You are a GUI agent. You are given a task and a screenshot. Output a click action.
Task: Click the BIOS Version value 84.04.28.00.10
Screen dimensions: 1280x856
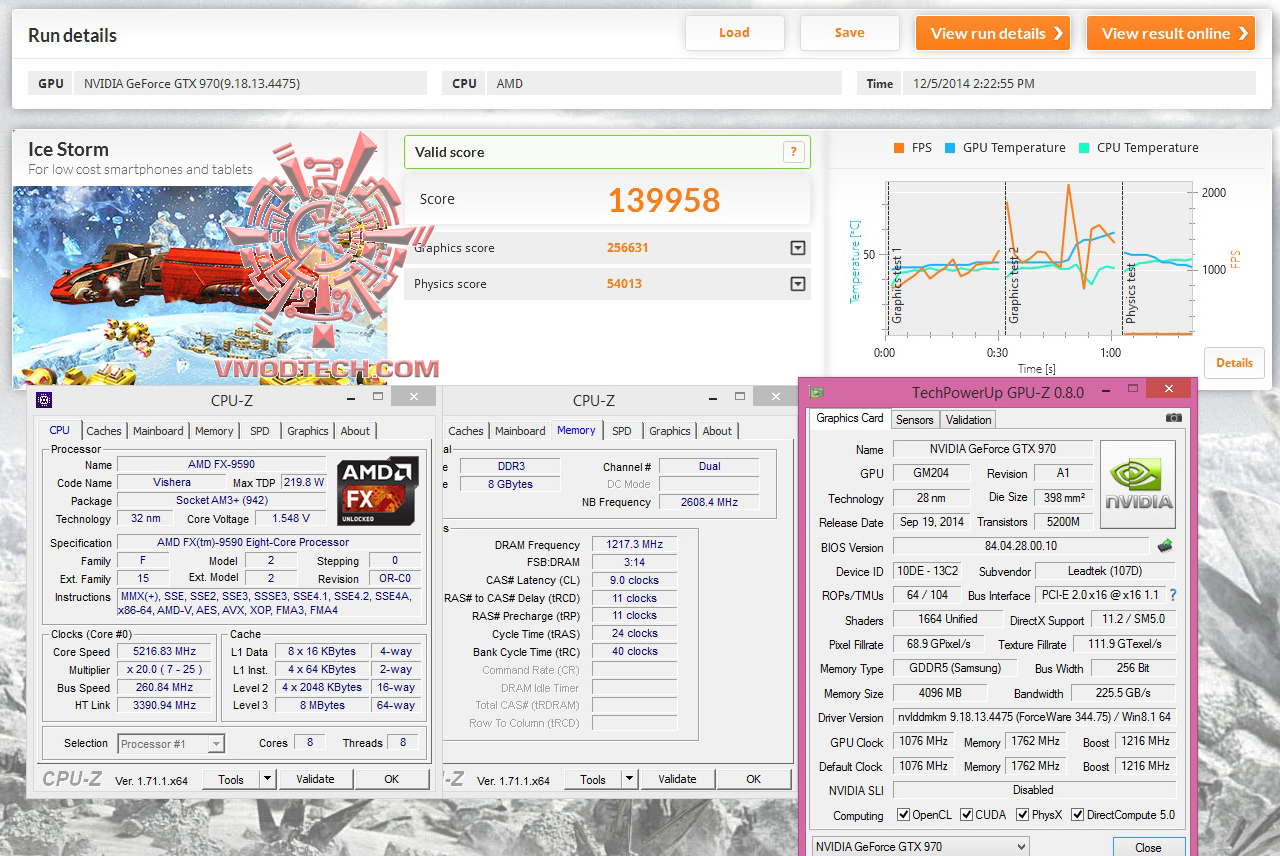coord(1021,547)
